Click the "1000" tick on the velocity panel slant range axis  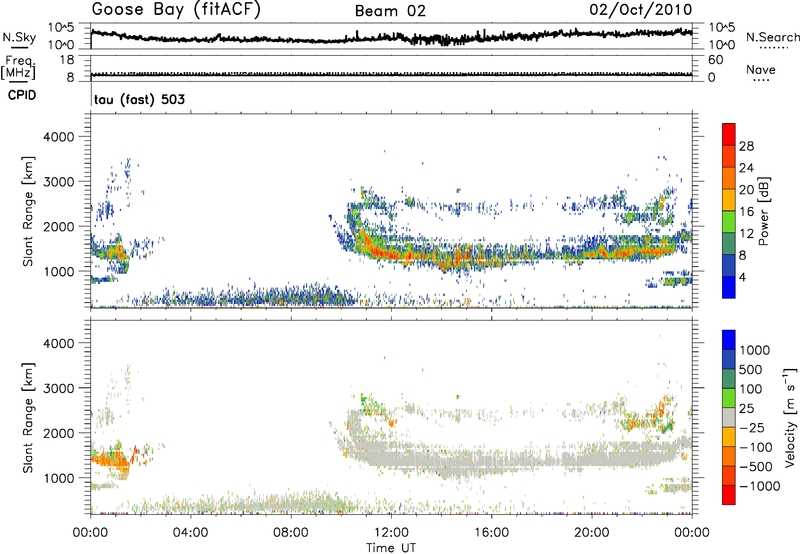[x=58, y=478]
